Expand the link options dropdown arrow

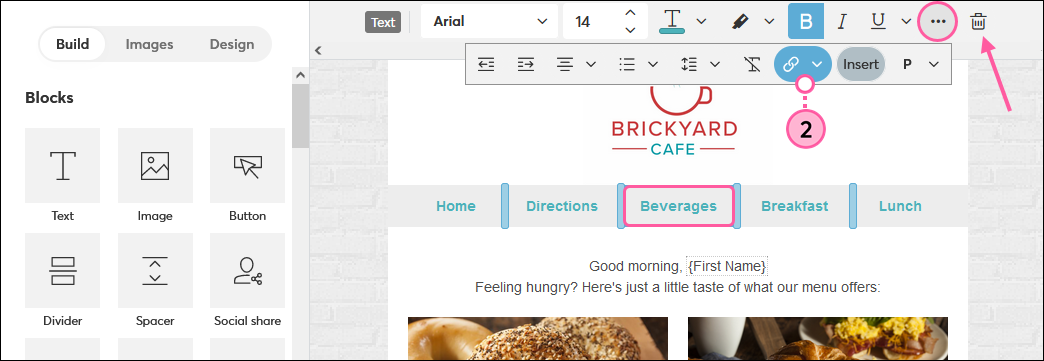(x=818, y=65)
